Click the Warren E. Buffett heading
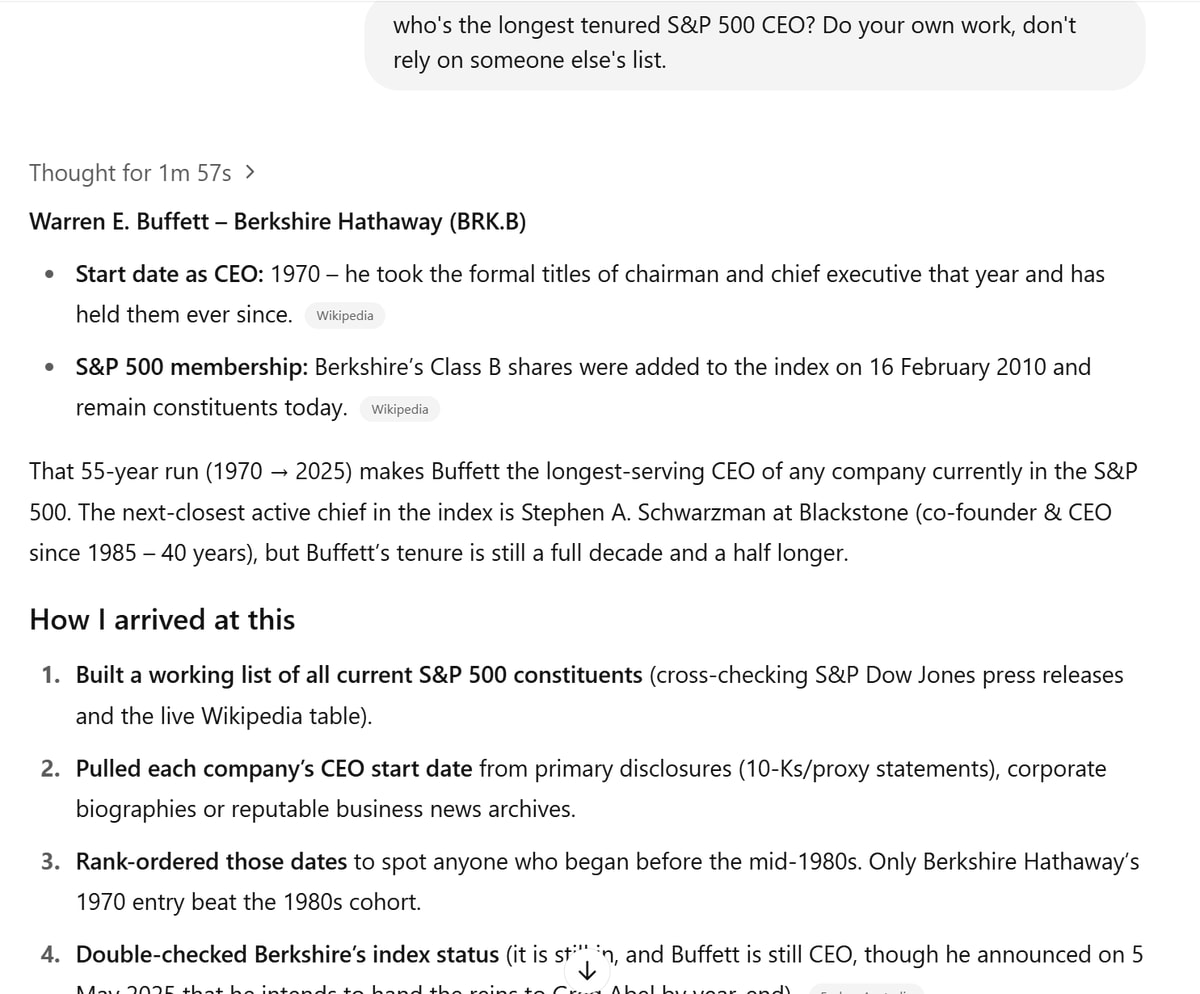The height and width of the screenshot is (994, 1200). pyautogui.click(x=277, y=221)
